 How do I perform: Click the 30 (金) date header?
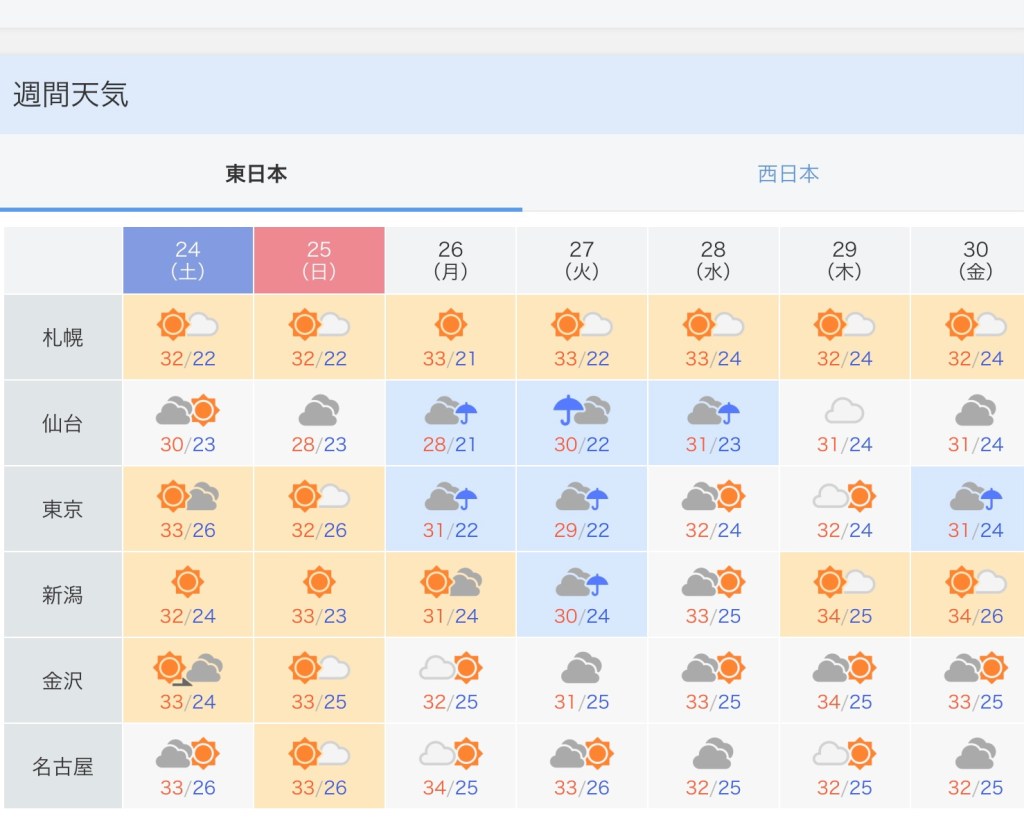pyautogui.click(x=975, y=260)
